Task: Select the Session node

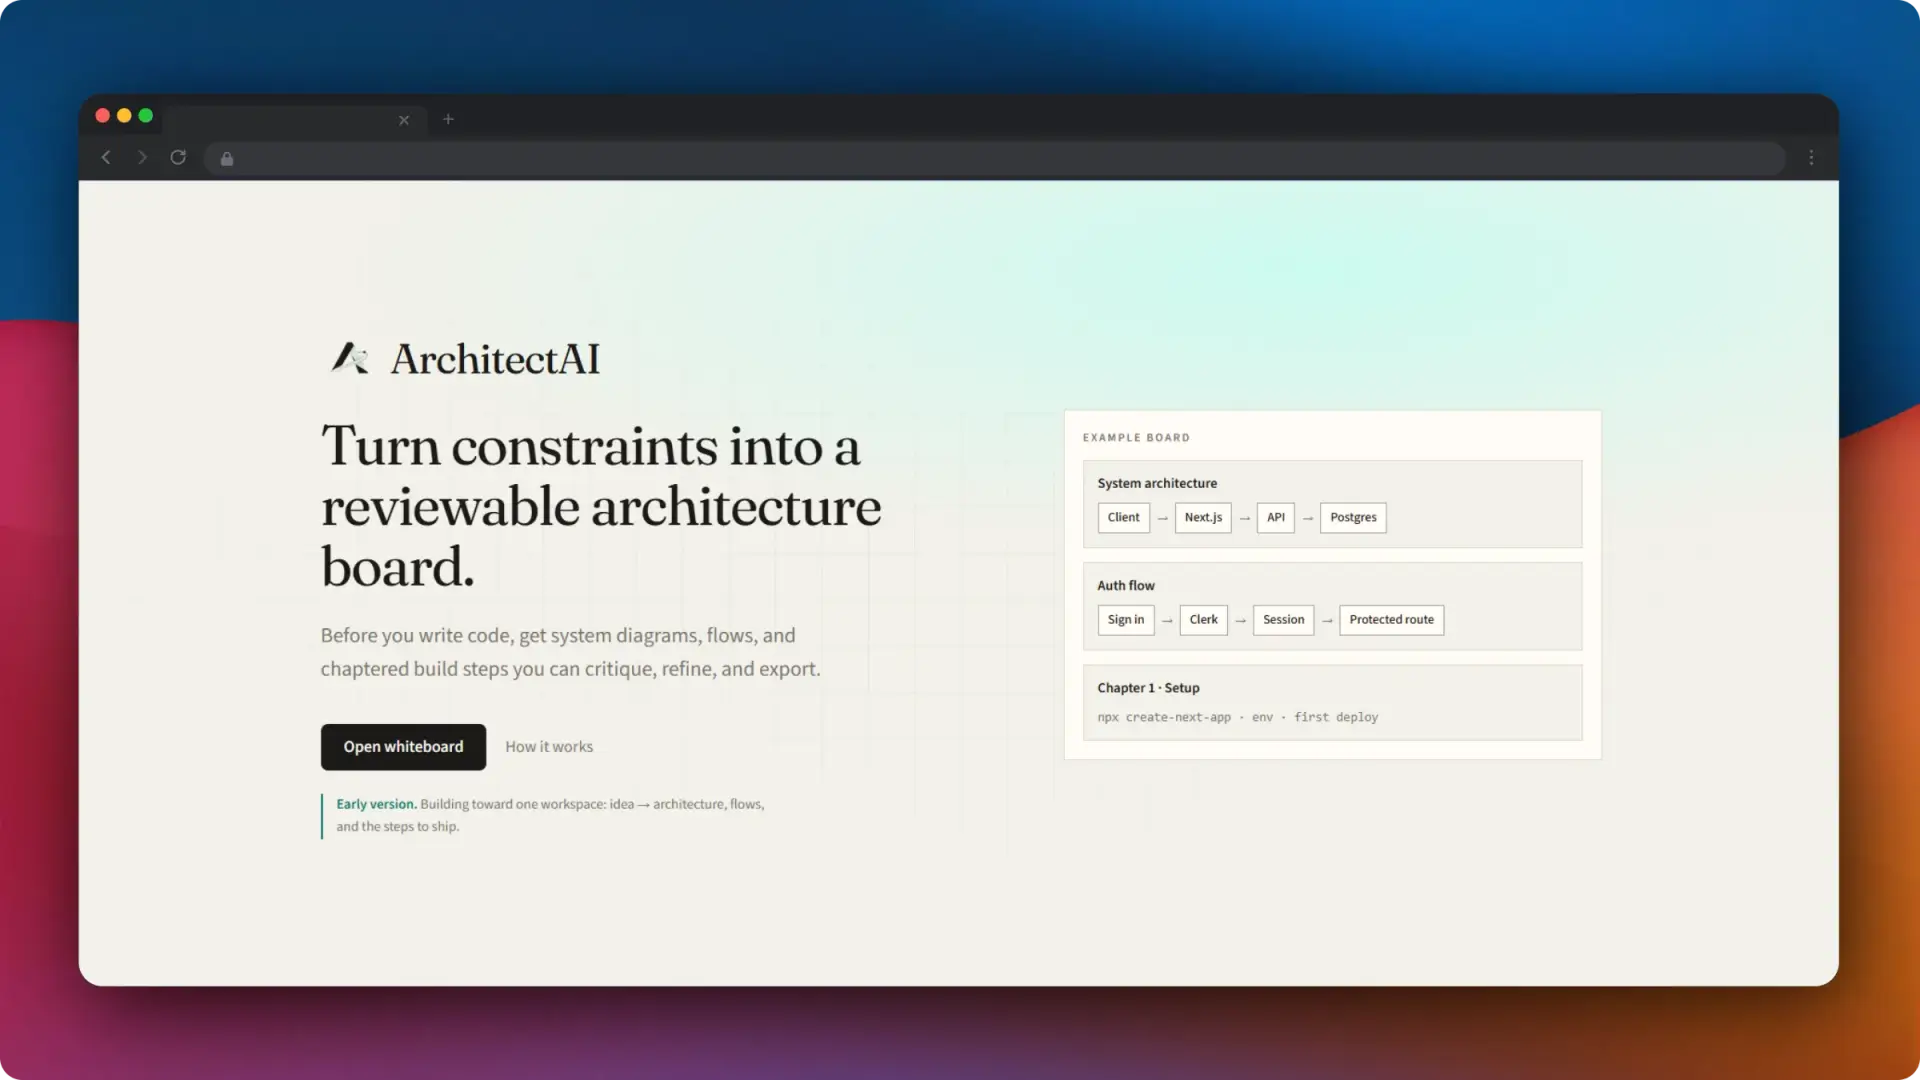Action: coord(1283,620)
